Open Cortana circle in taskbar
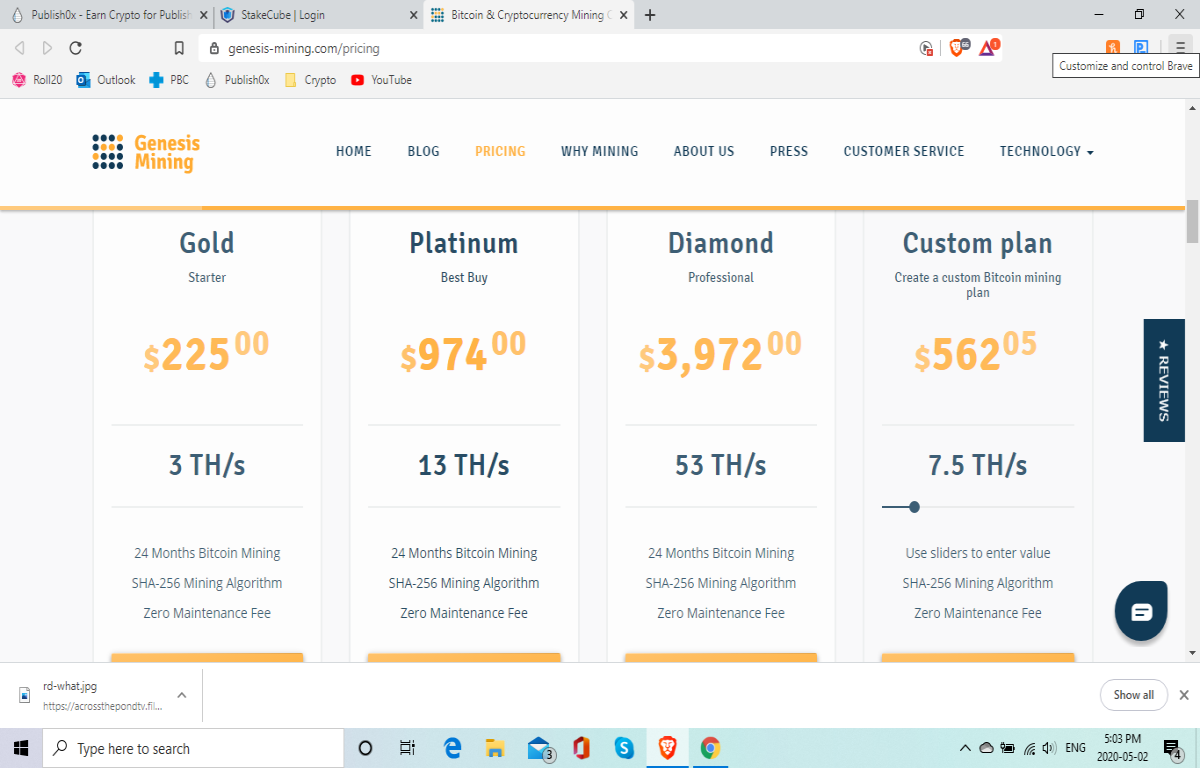Image resolution: width=1200 pixels, height=768 pixels. (365, 748)
